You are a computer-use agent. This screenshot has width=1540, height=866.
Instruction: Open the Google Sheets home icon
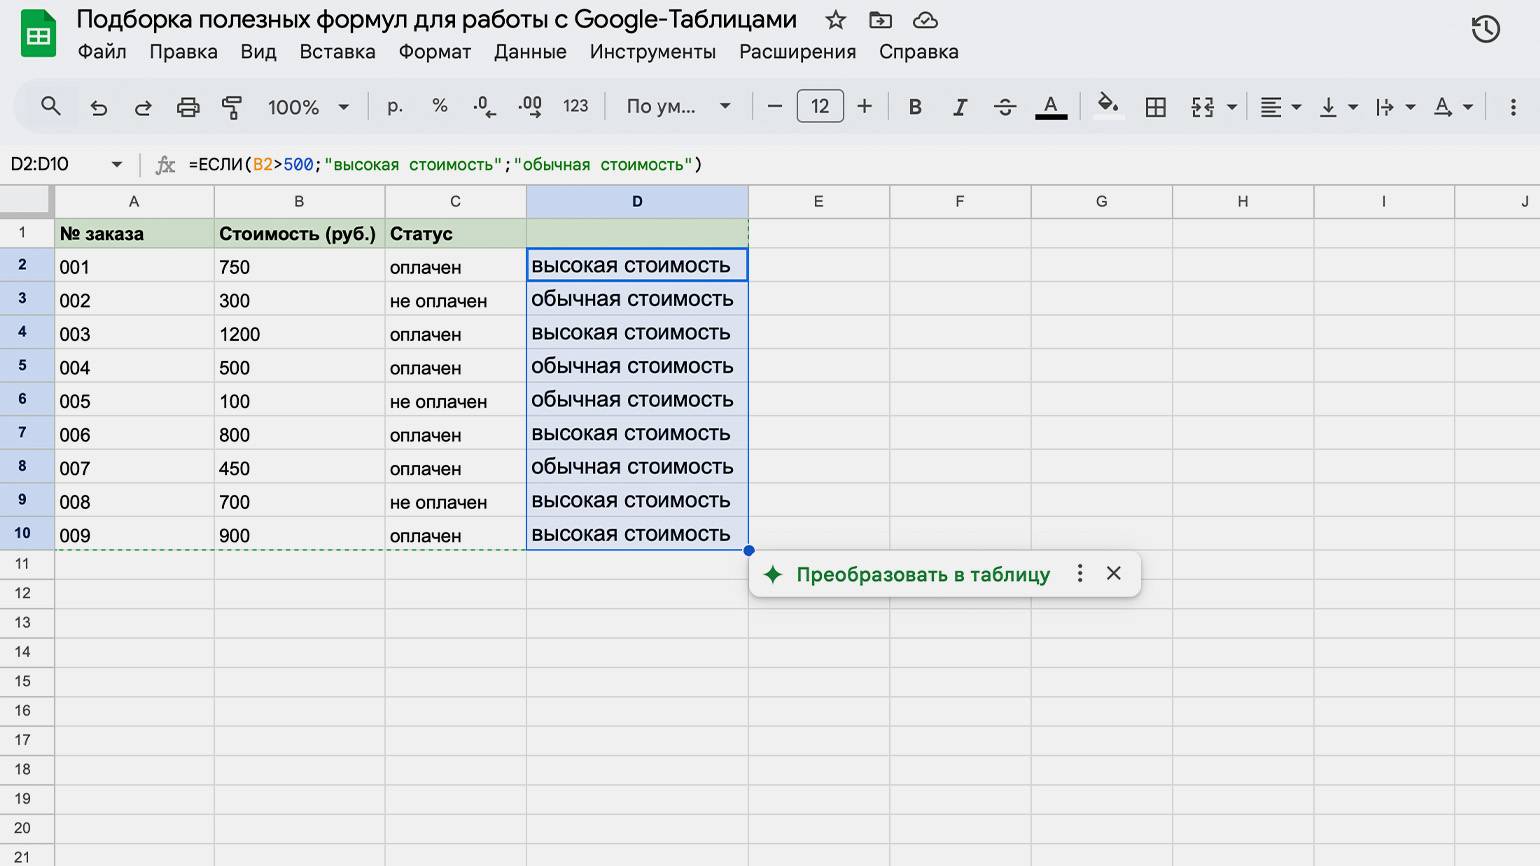(x=38, y=34)
